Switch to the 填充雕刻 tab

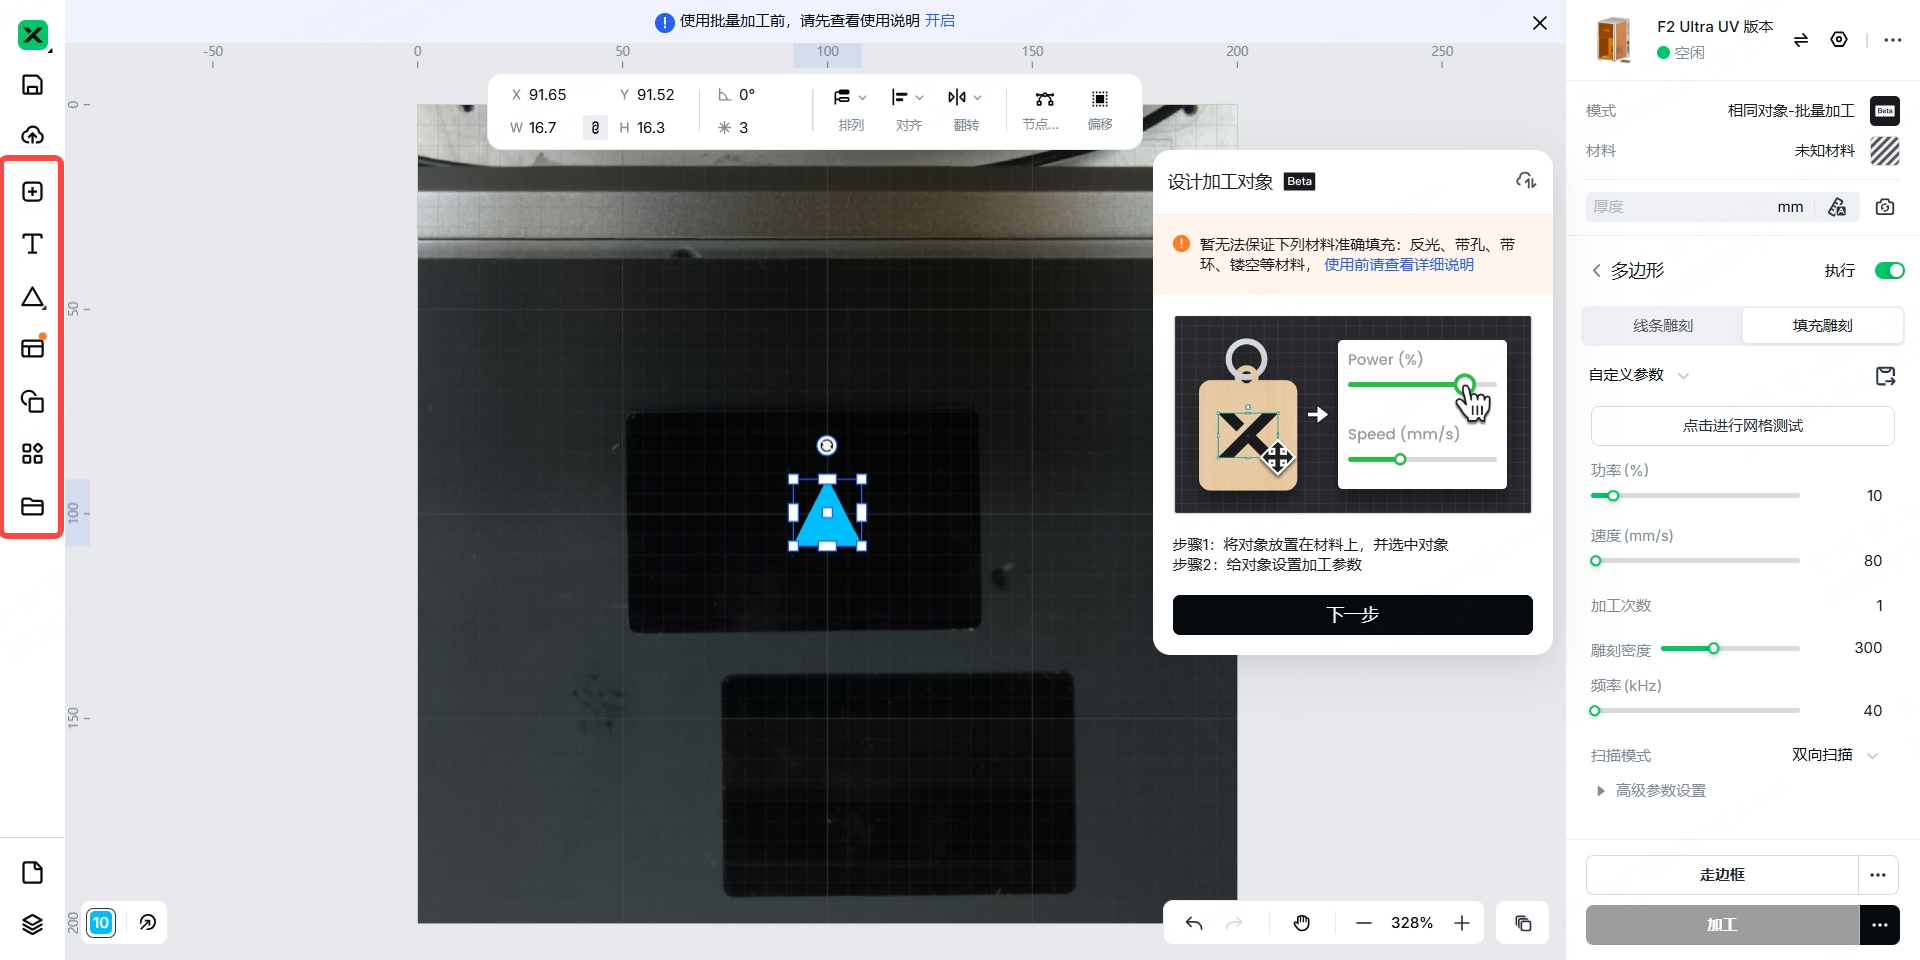coord(1822,326)
